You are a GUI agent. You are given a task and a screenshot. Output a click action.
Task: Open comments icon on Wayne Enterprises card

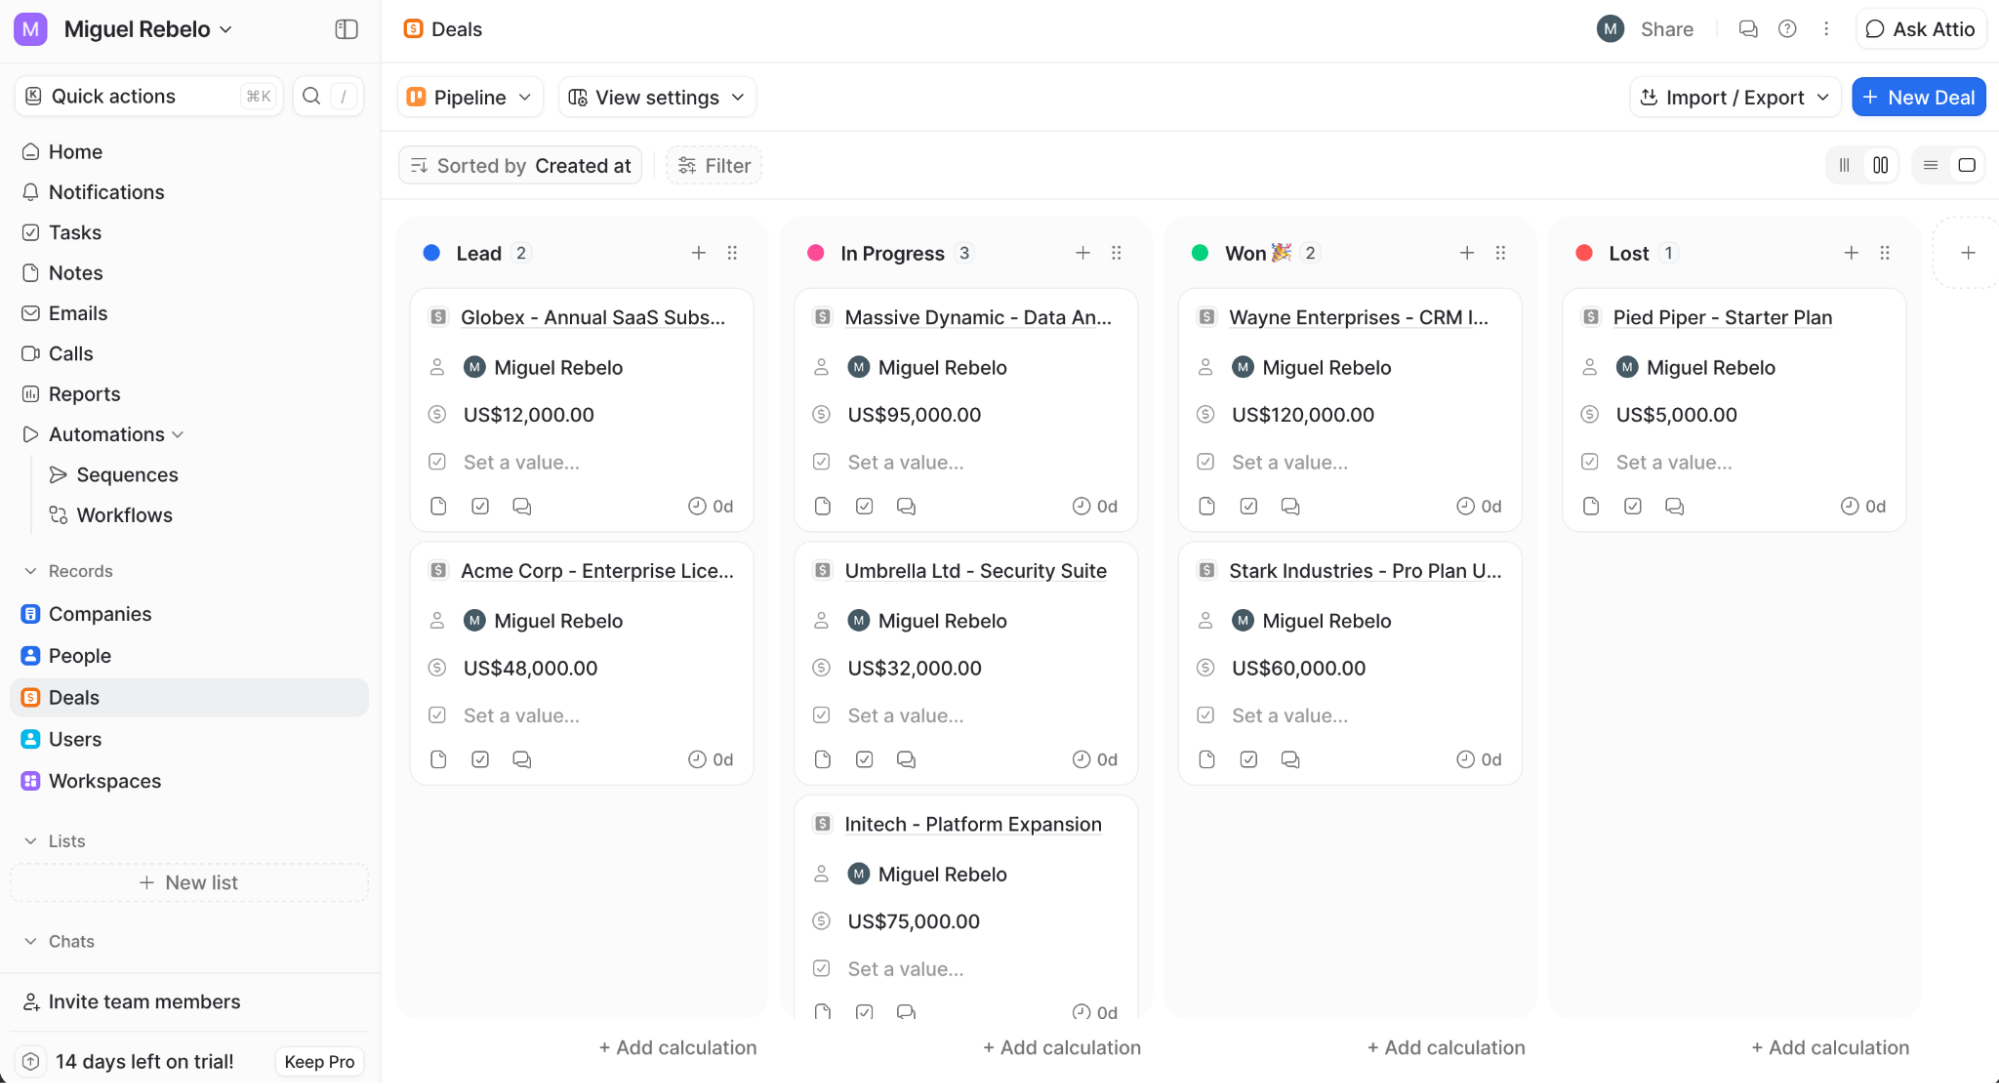(x=1290, y=506)
